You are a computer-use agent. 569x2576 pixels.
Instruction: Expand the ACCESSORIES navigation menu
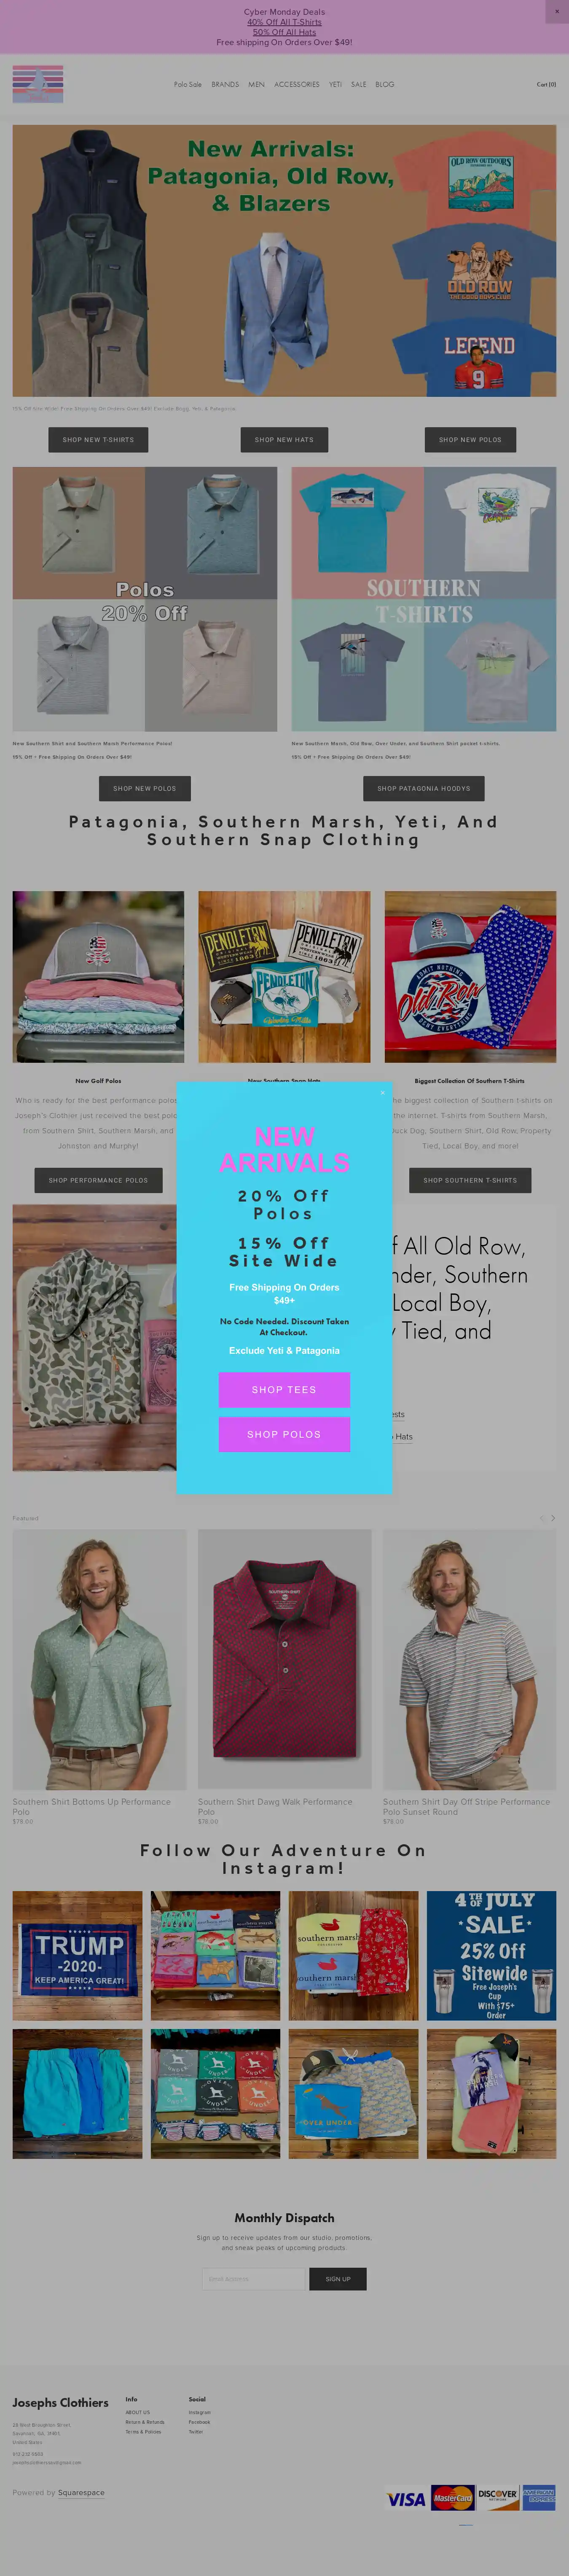[297, 84]
